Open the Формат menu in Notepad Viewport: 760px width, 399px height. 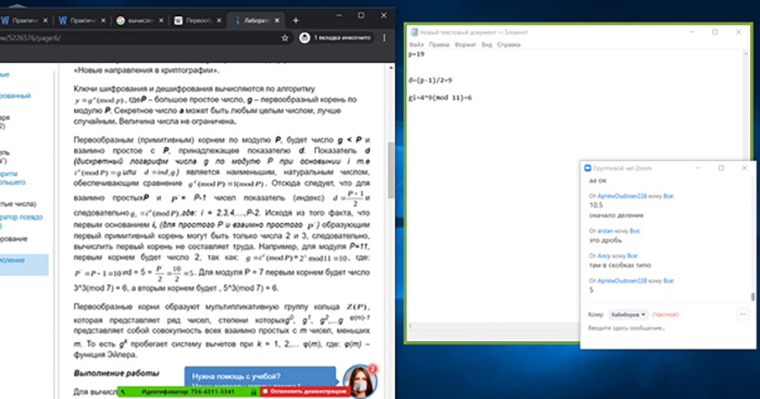[465, 45]
